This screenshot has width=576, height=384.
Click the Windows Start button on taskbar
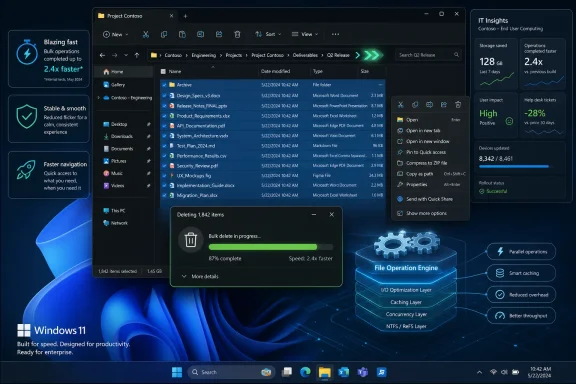[x=177, y=372]
